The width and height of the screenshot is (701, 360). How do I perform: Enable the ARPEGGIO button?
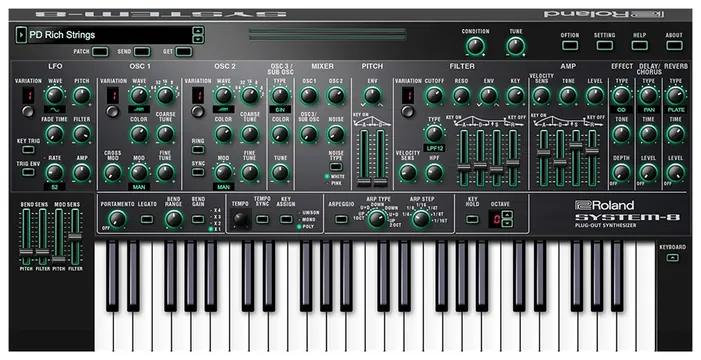pos(342,219)
